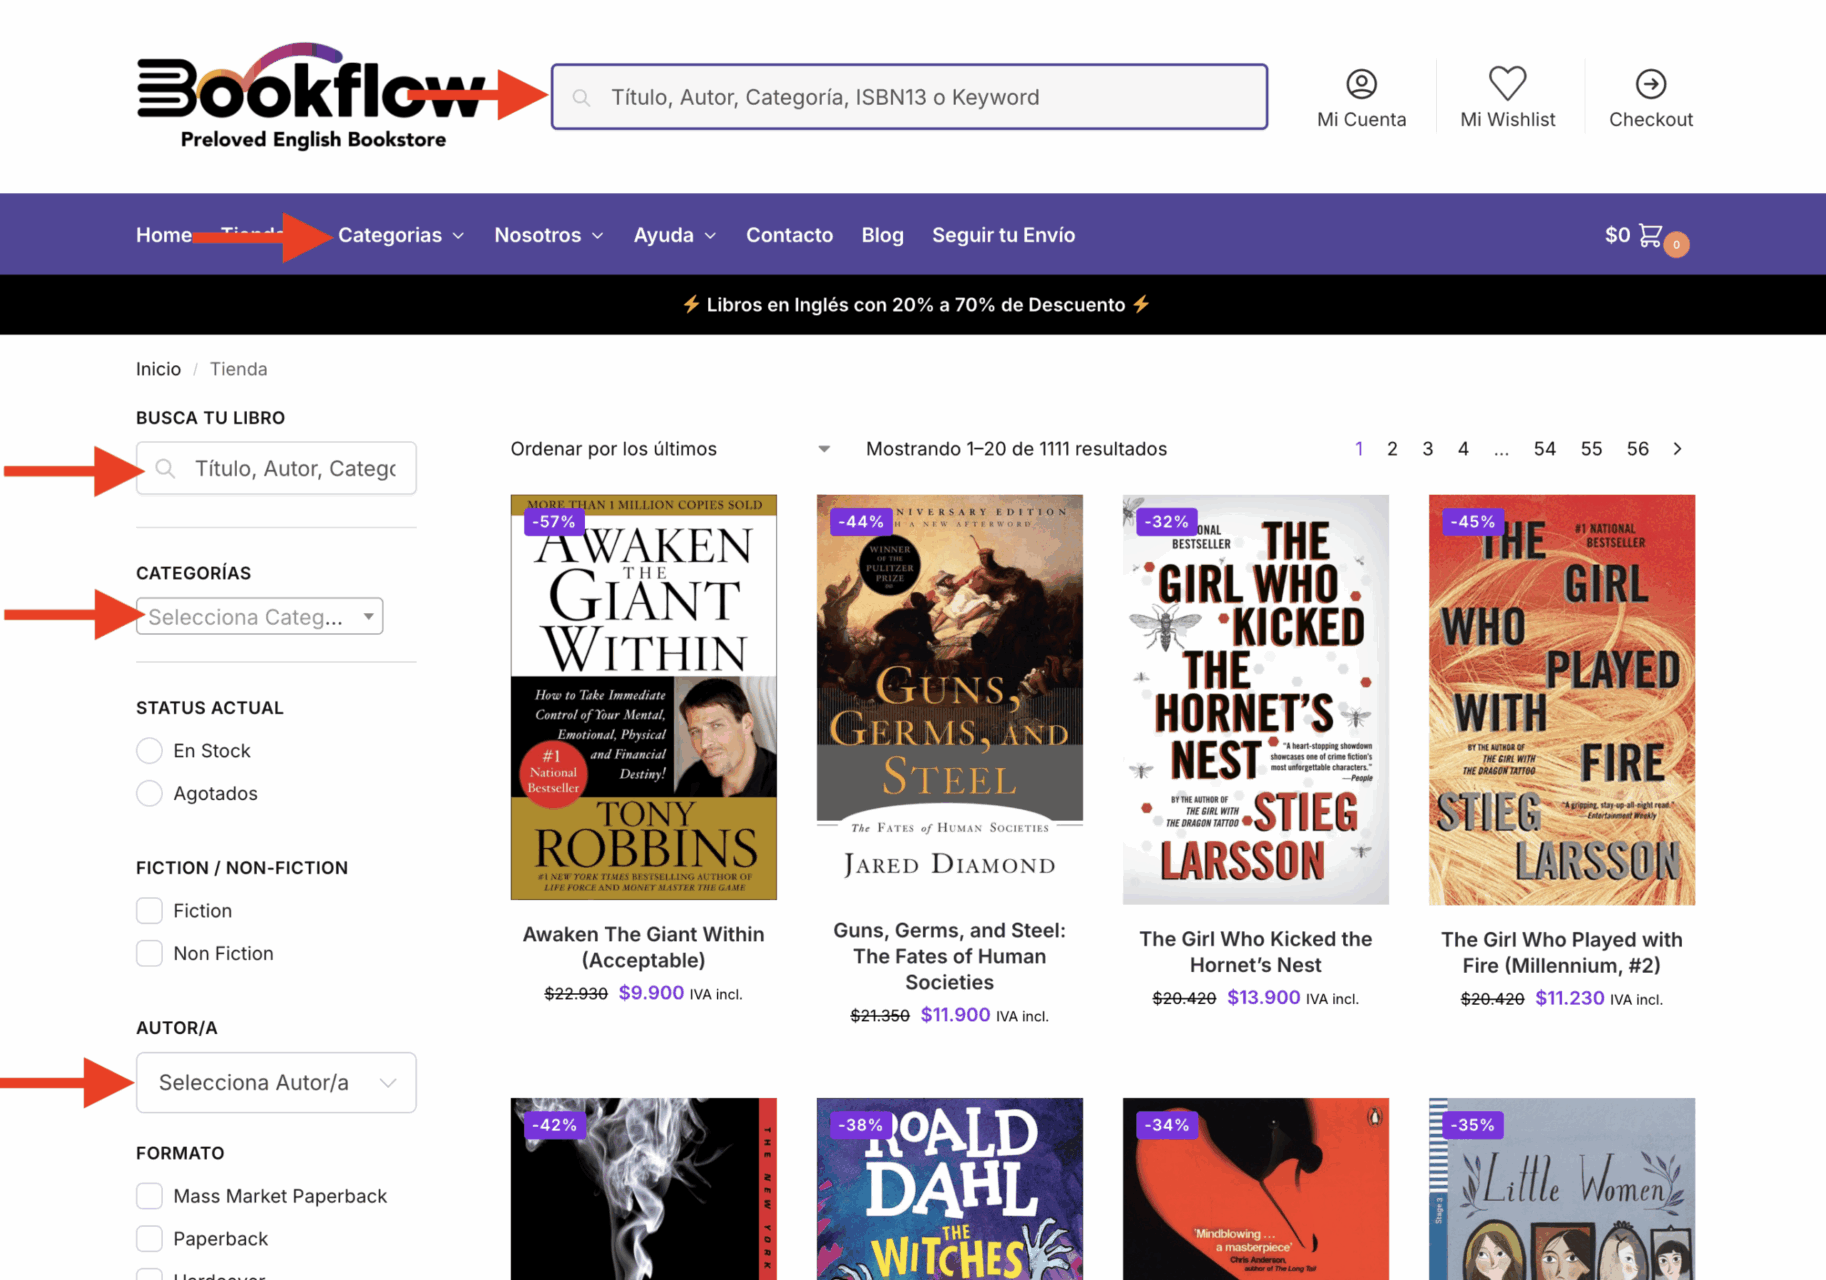Click the header Título, Autor search field
Screen dimensions: 1826x1280
point(909,97)
